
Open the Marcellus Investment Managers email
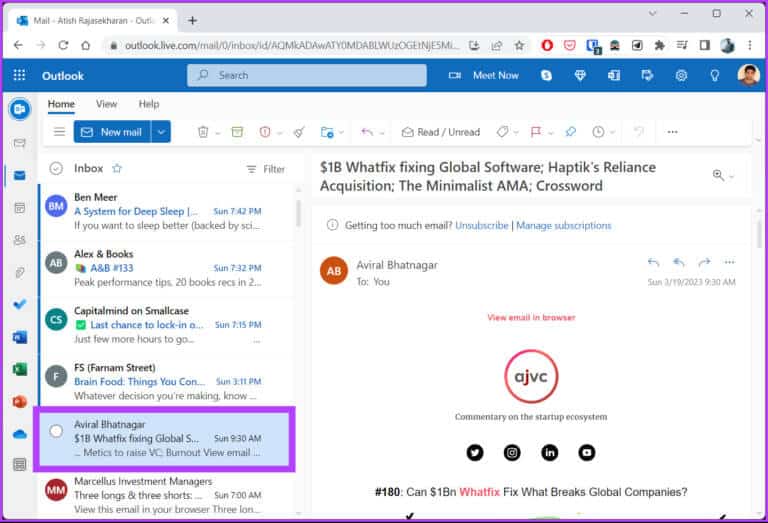pos(167,495)
